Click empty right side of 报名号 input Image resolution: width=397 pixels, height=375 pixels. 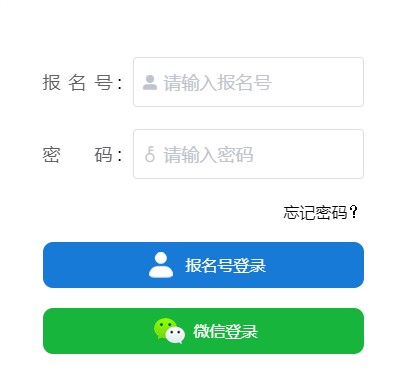[317, 82]
